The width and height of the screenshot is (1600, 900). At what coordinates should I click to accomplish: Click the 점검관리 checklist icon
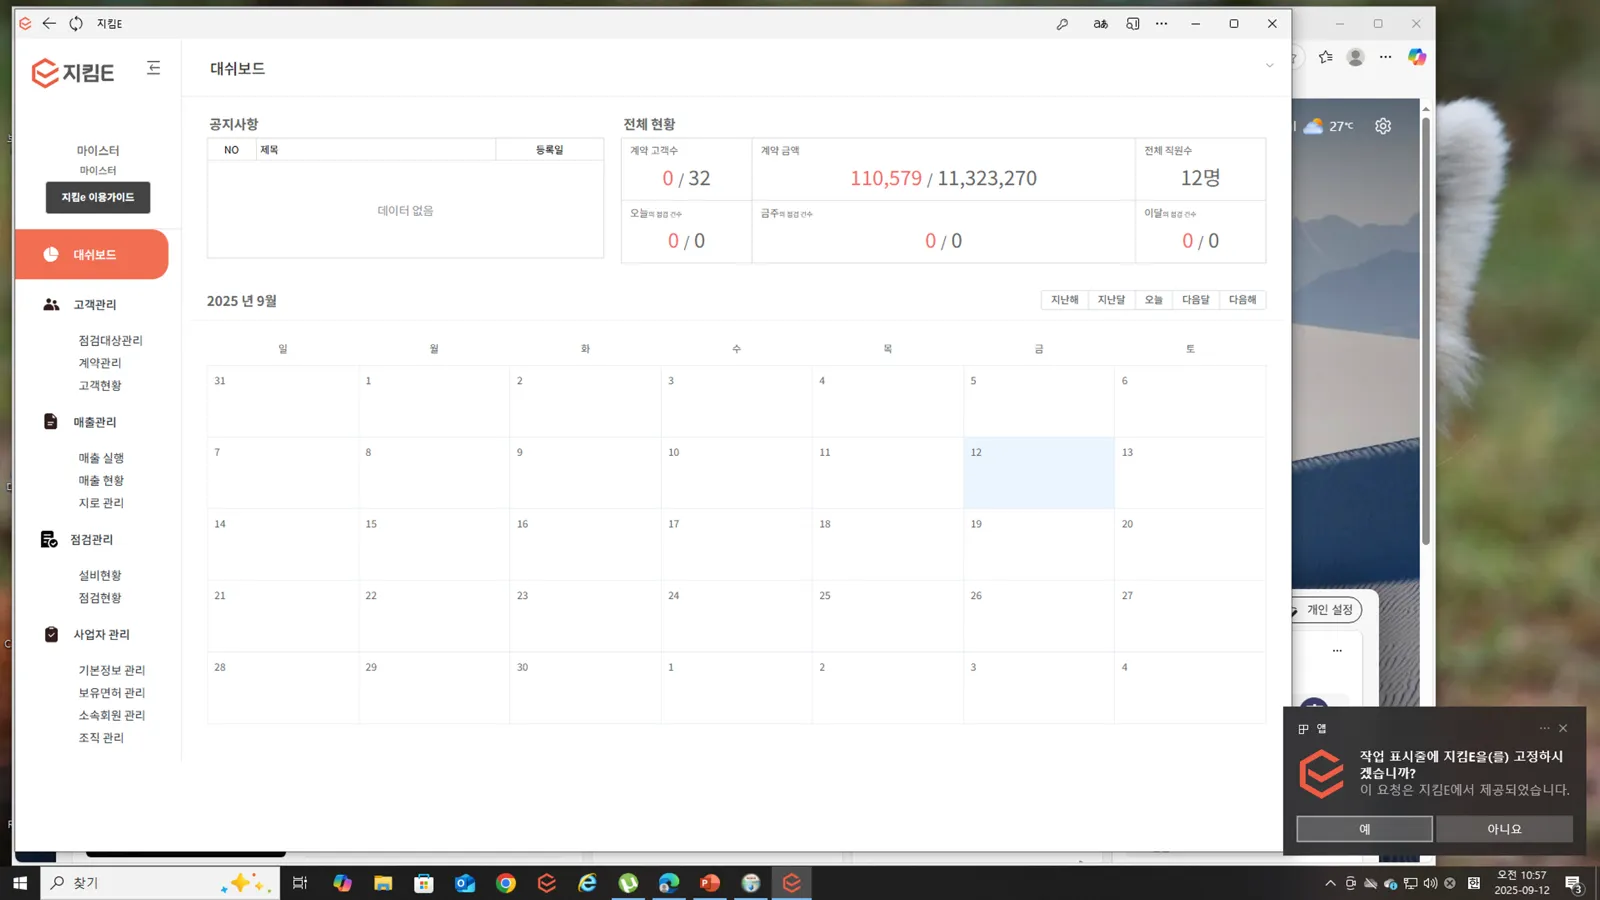(x=49, y=539)
